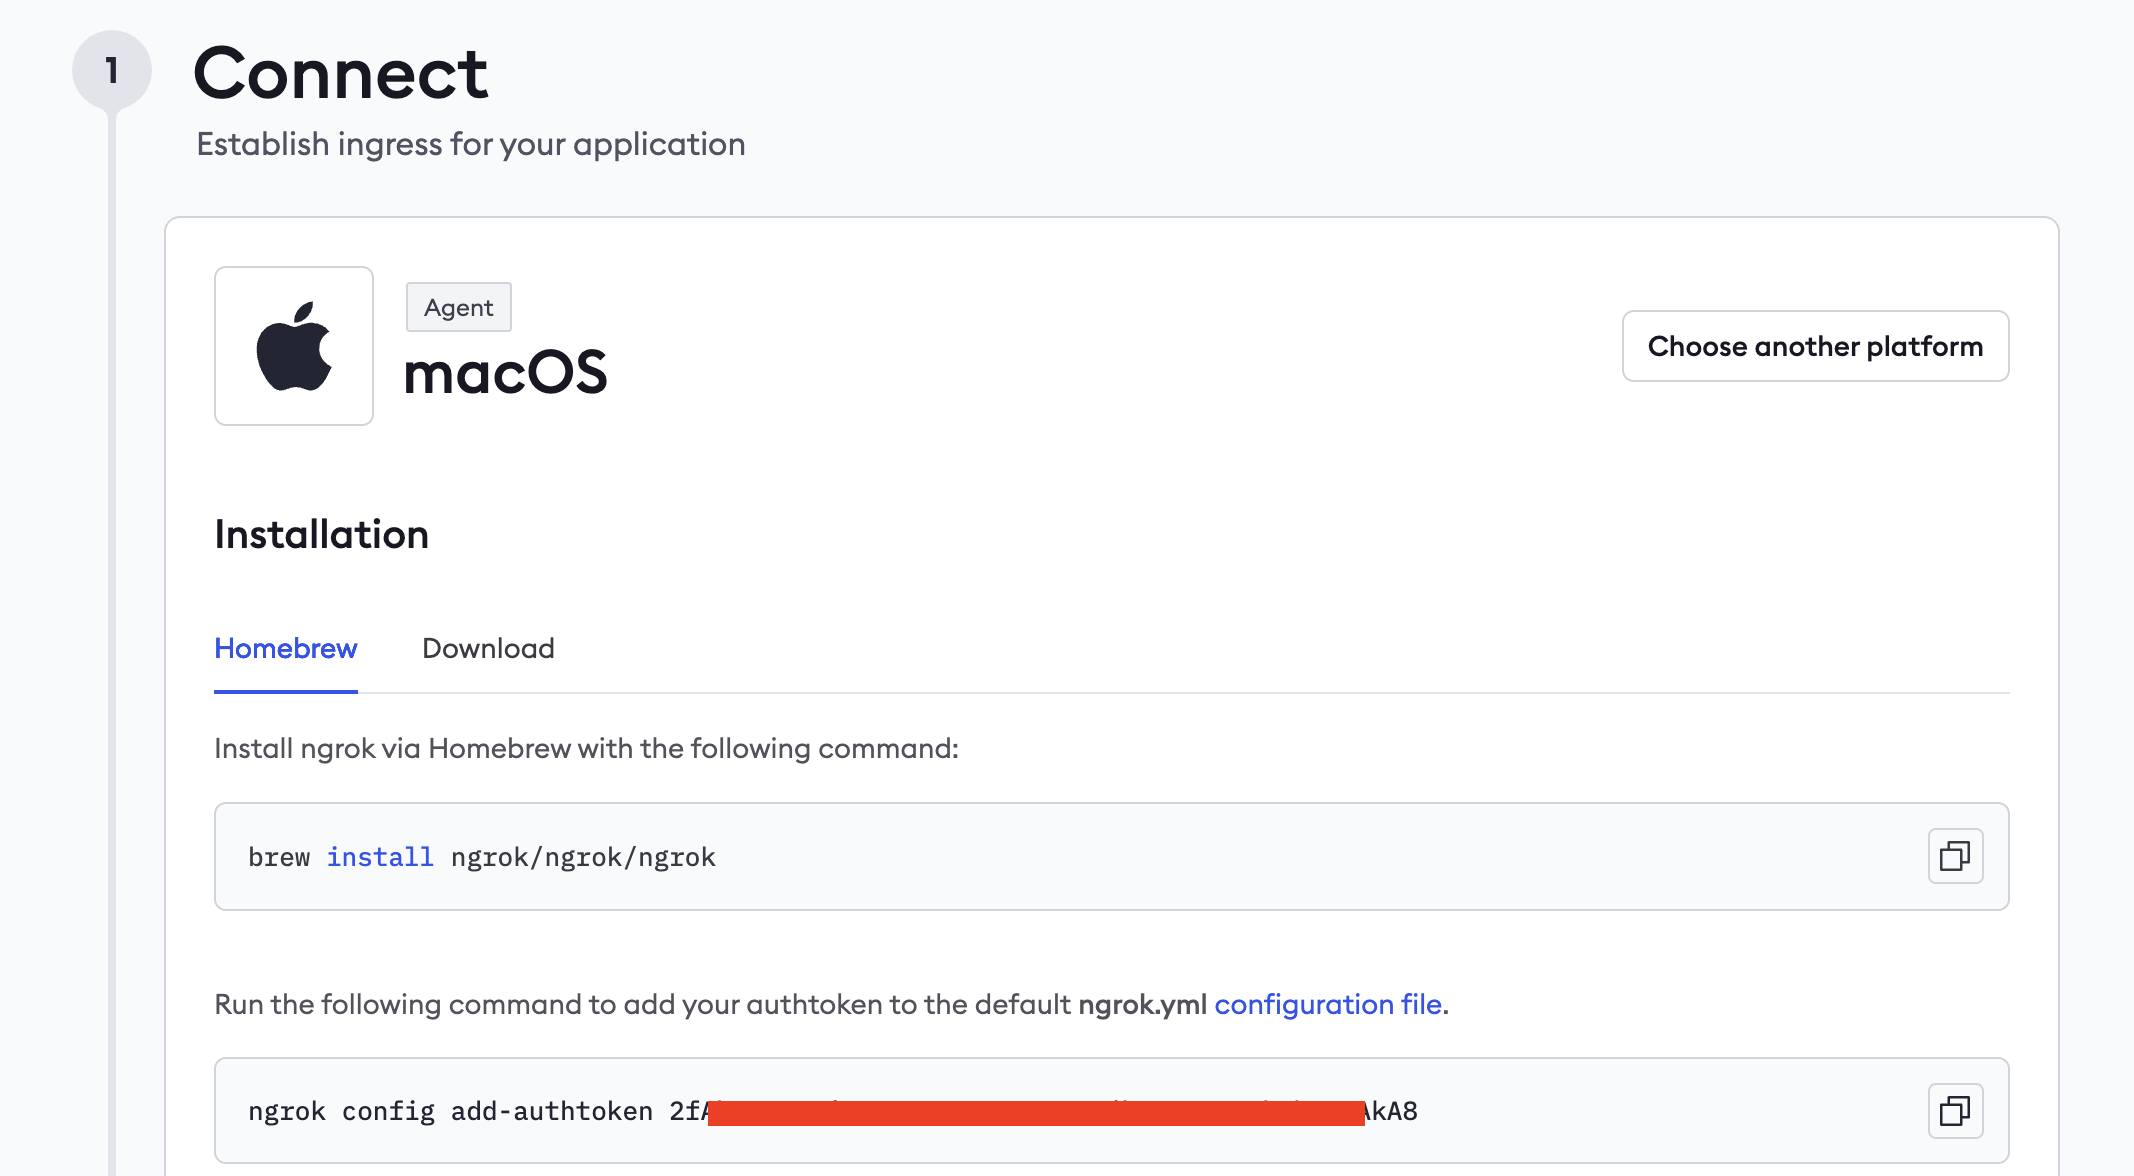Copy the ngrok authtoken command

[x=1955, y=1110]
